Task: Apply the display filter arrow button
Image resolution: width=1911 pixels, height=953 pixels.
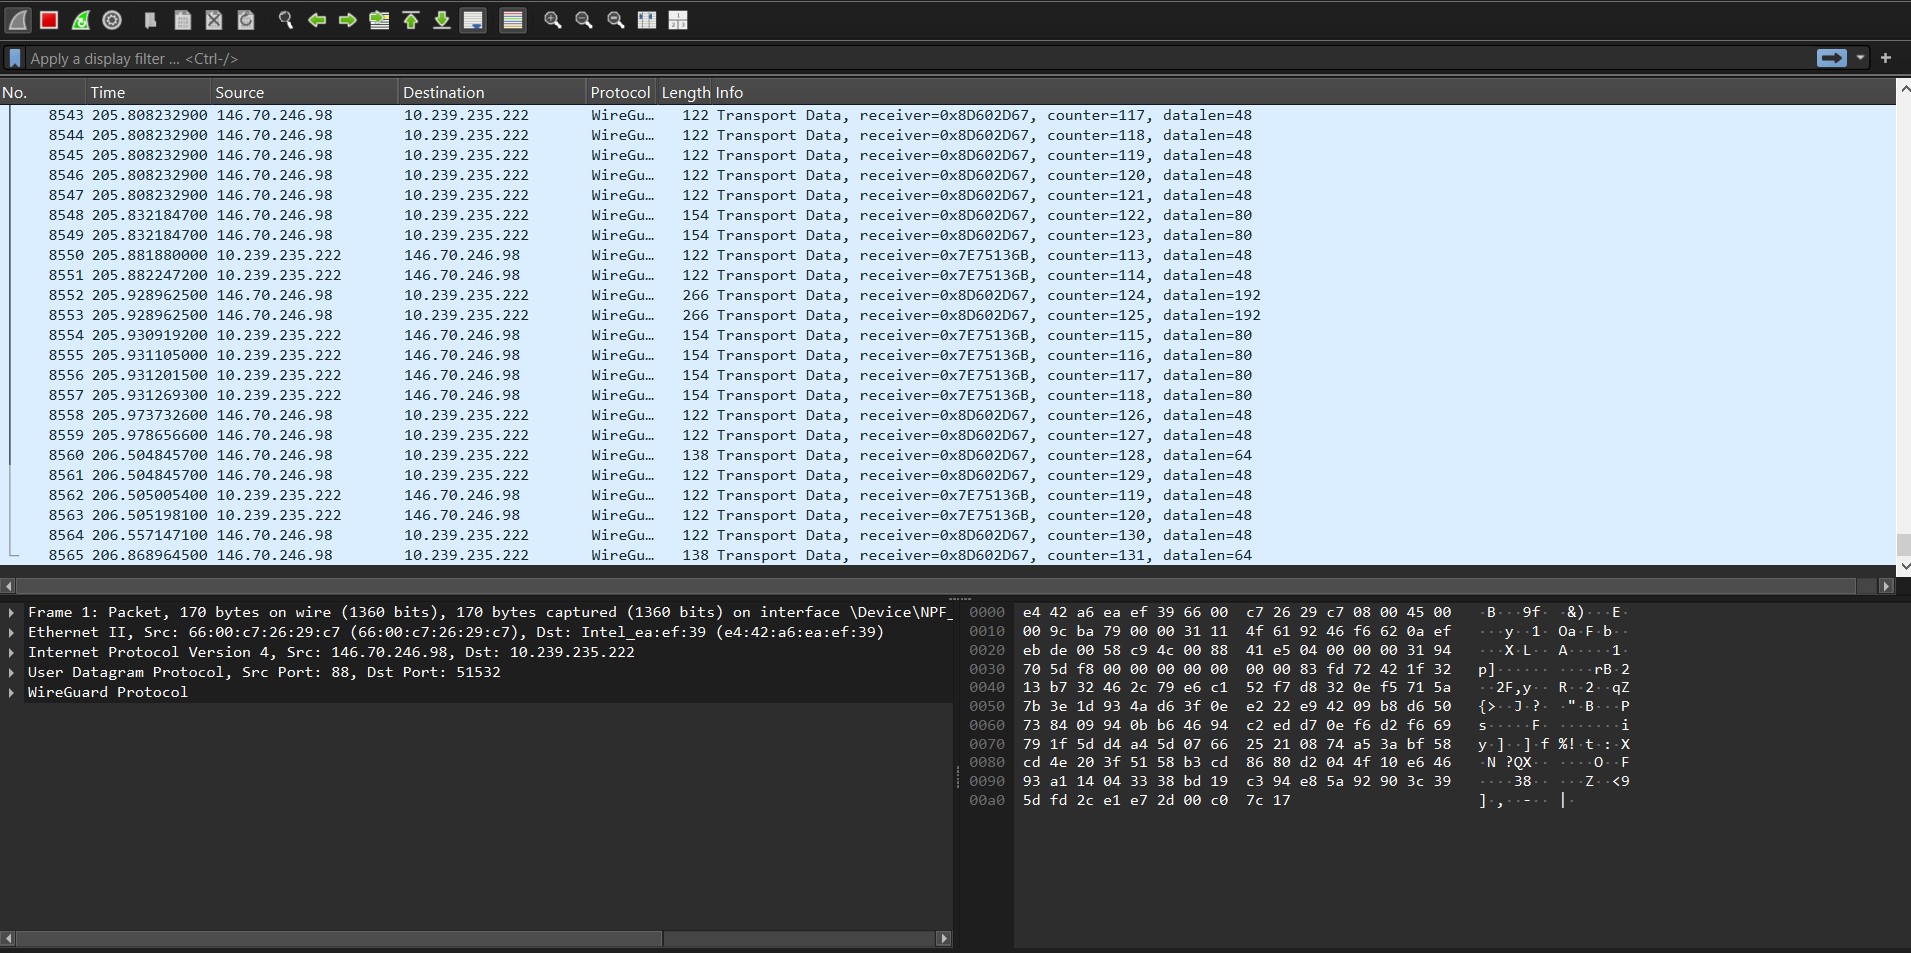Action: coord(1831,58)
